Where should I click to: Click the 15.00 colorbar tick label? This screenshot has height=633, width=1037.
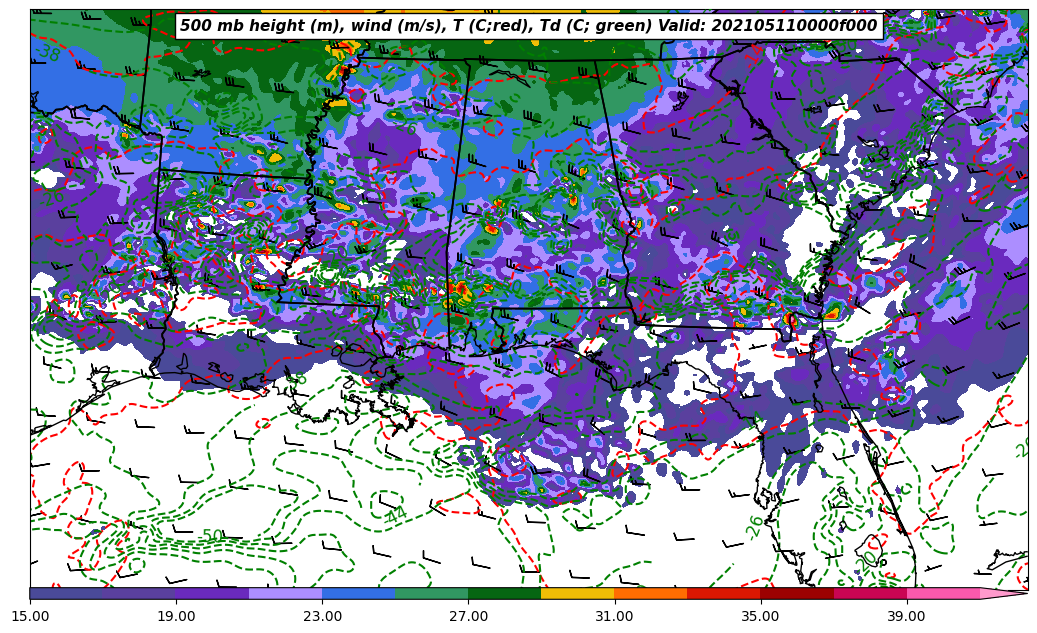[x=30, y=616]
